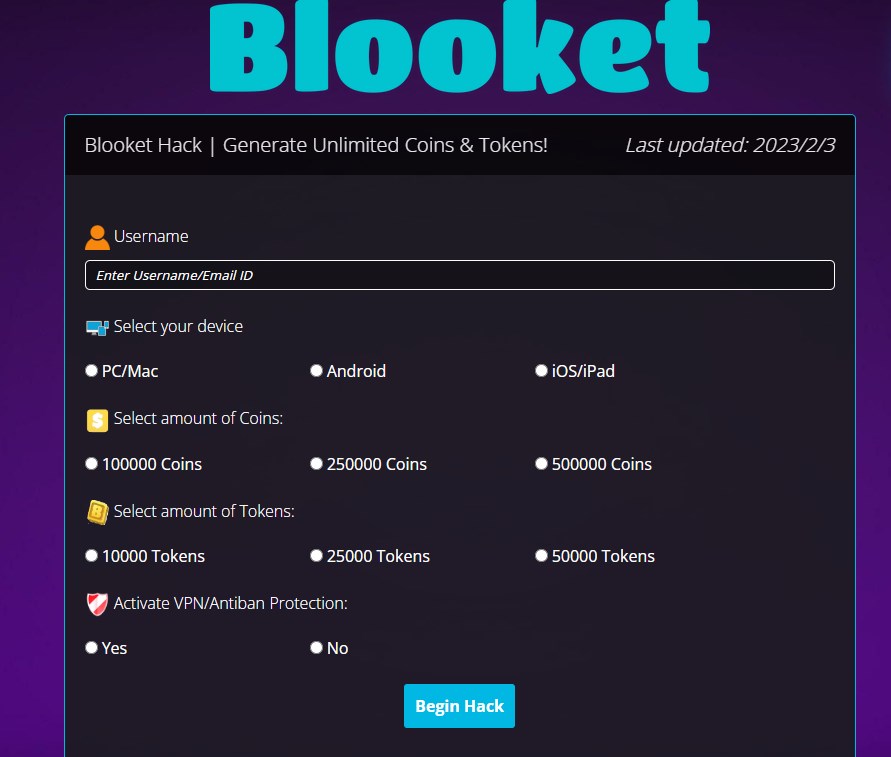Focus the Enter Username/Email ID field
This screenshot has height=757, width=891.
pos(459,275)
